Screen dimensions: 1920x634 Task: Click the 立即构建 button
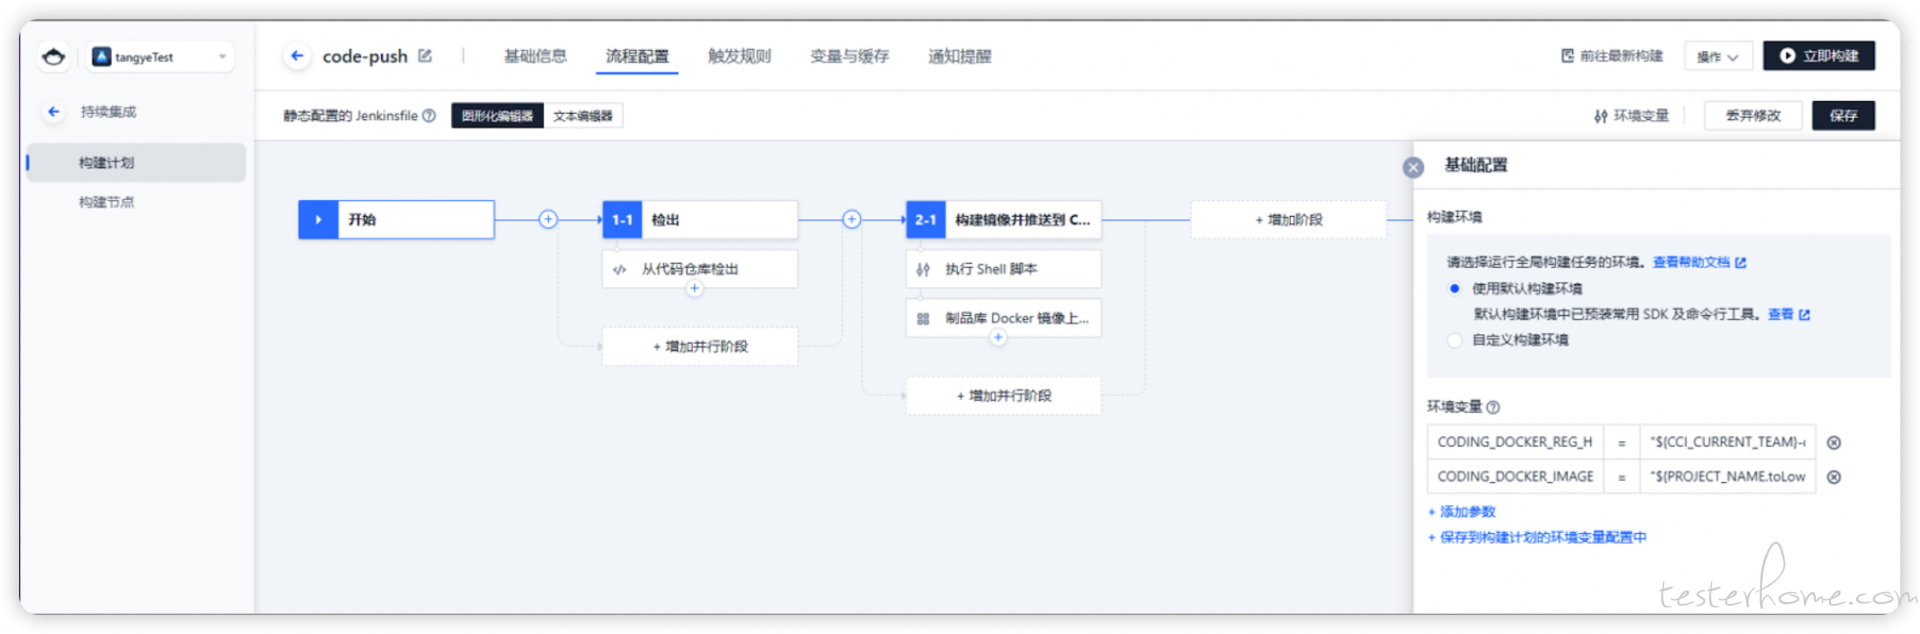[x=1818, y=56]
